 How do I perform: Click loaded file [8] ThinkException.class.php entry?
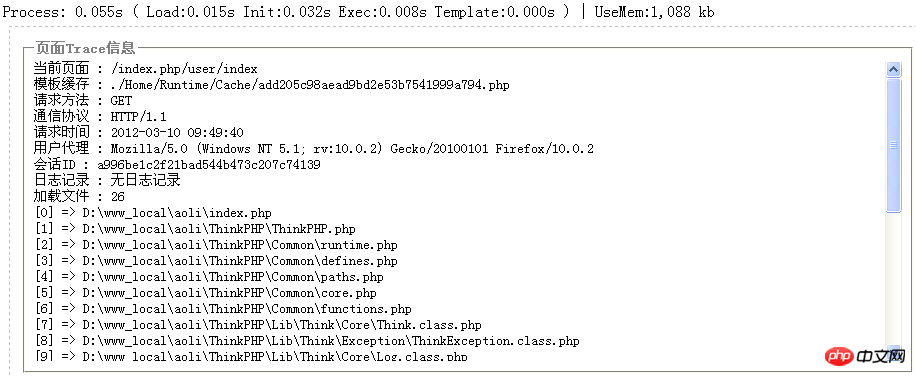click(307, 341)
